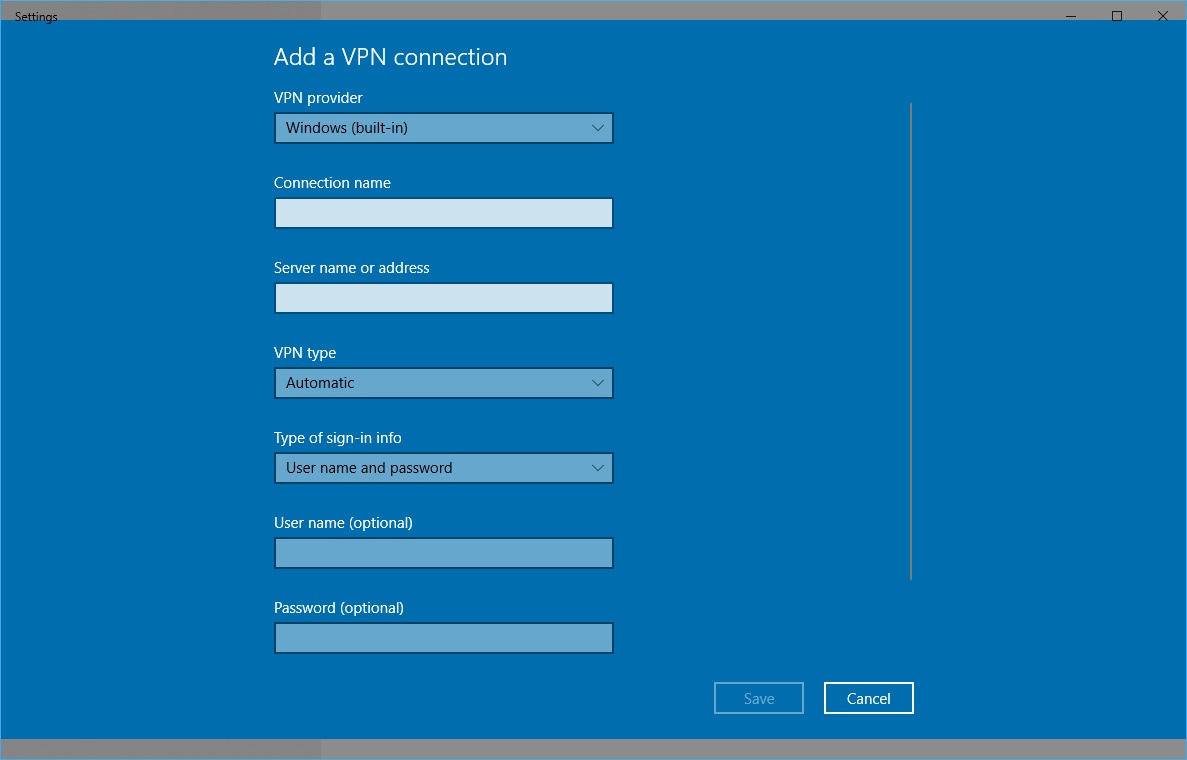Open the VPN provider dropdown
Screen dimensions: 1187x760
pos(443,128)
